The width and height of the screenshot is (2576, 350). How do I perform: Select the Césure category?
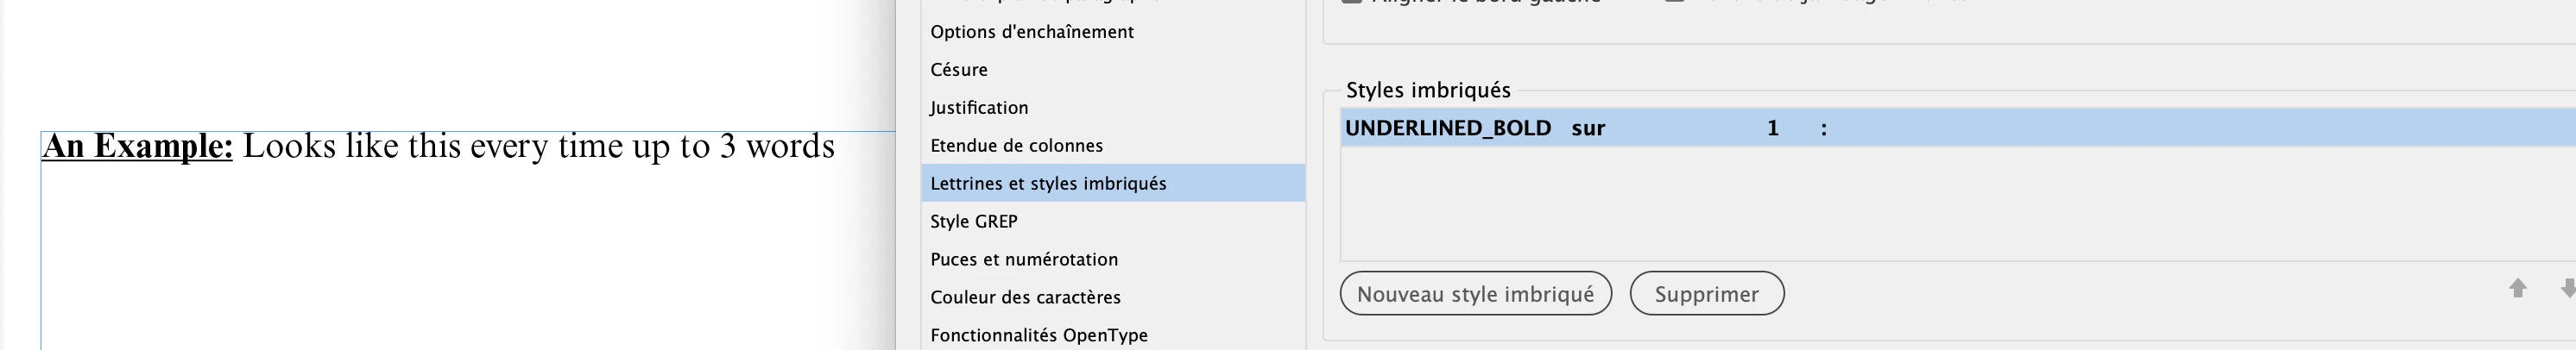(x=959, y=70)
